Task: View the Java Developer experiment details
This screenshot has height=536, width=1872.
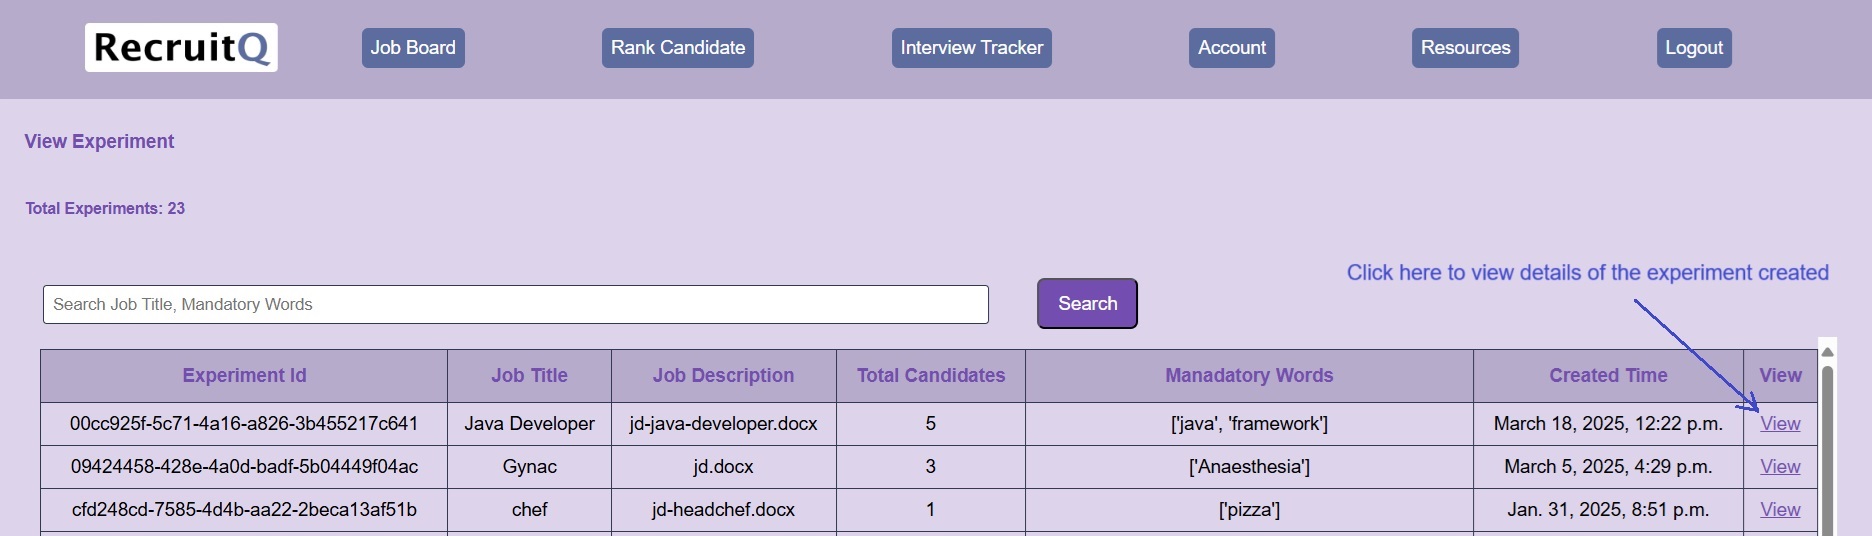Action: [1780, 424]
